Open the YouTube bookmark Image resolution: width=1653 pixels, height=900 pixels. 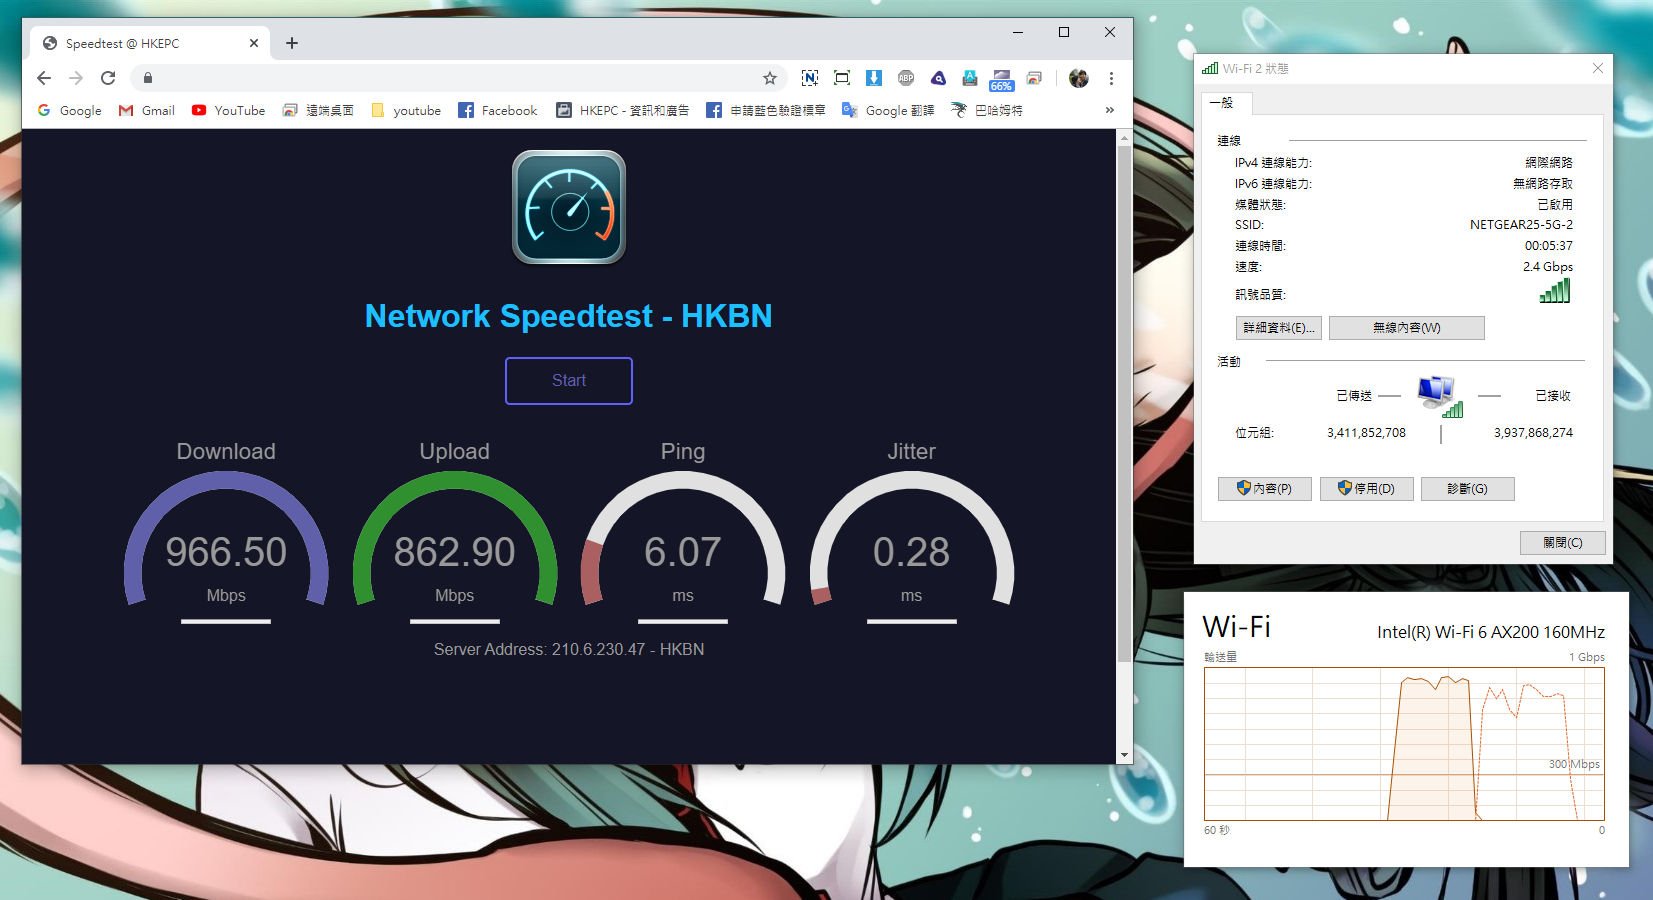(x=228, y=111)
